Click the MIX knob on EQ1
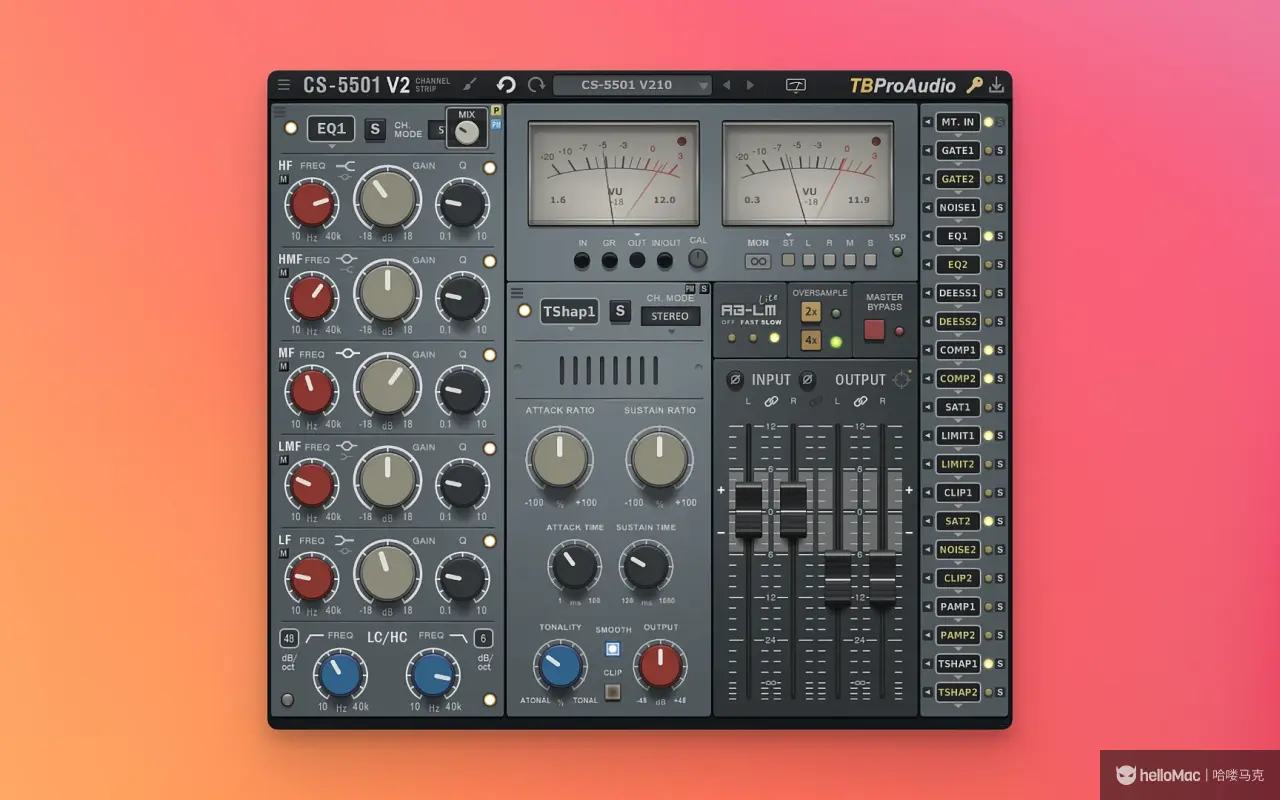Image resolution: width=1280 pixels, height=800 pixels. (x=467, y=132)
